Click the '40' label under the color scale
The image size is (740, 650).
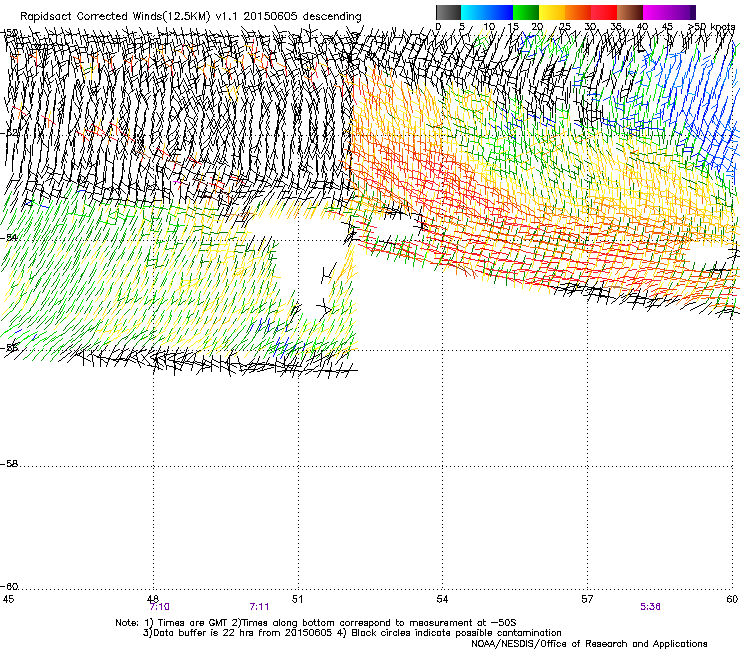pos(642,27)
